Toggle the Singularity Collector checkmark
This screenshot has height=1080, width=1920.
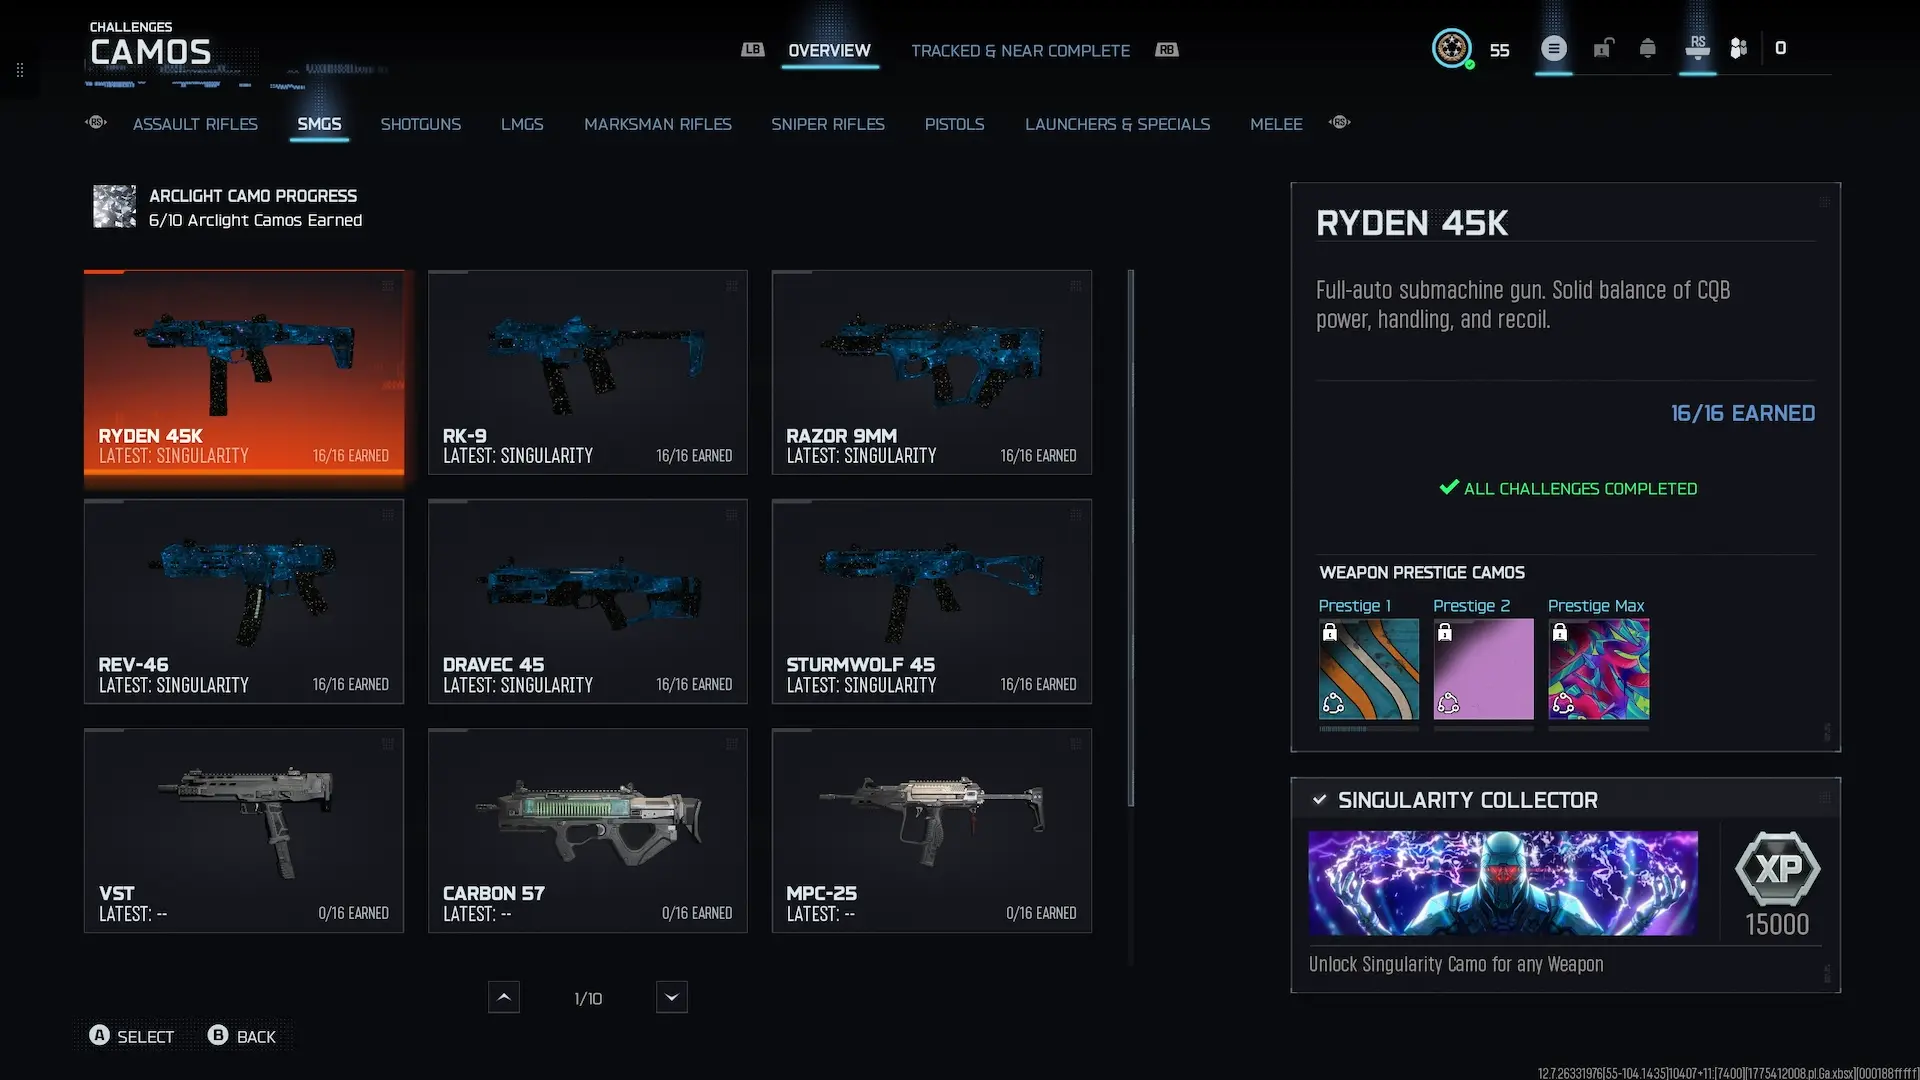(x=1319, y=800)
